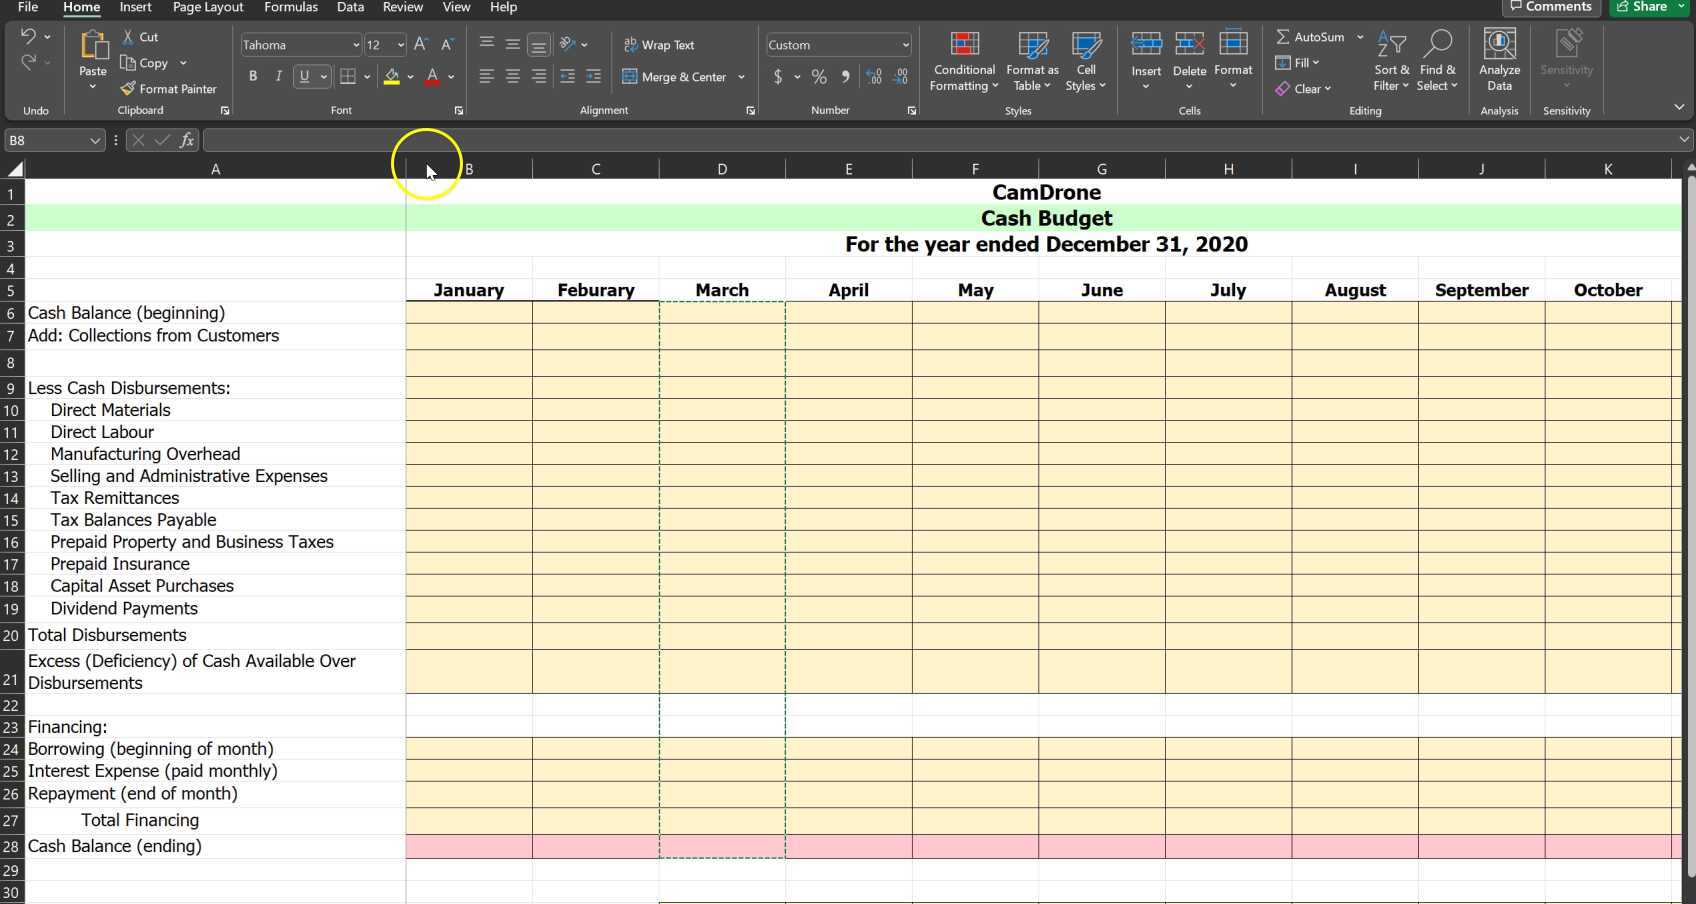Screen dimensions: 1696x904
Task: Click the Increase Font Size icon
Action: point(421,45)
